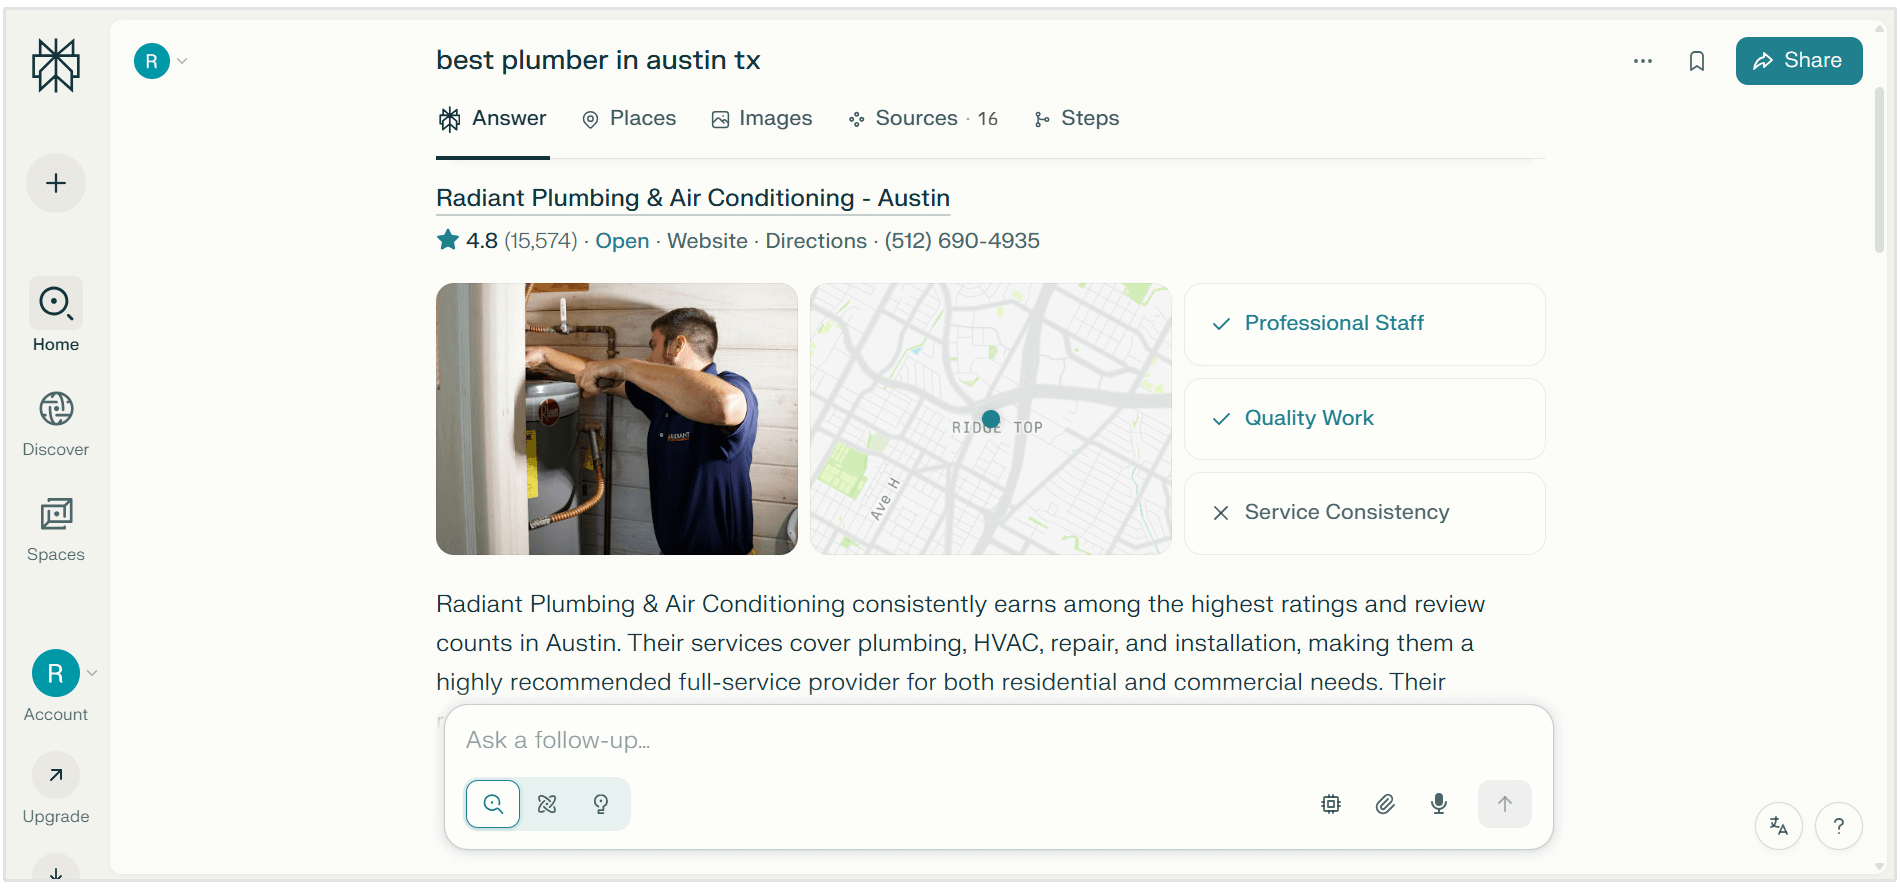Screen dimensions: 1900x890
Task: Toggle the Quality Work chip
Action: (1364, 418)
